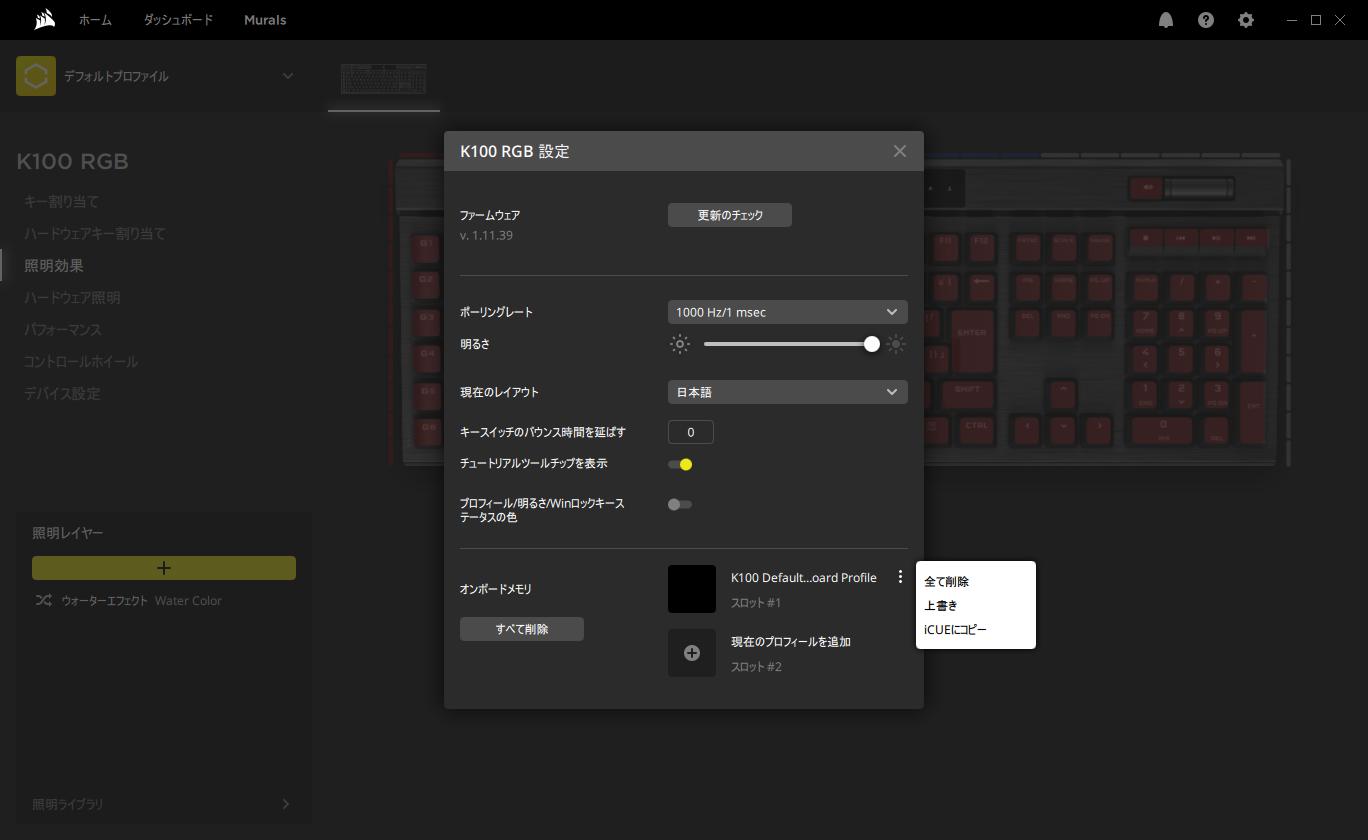Toggle tutorial tooltips display switch
Viewport: 1368px width, 840px height.
[680, 464]
